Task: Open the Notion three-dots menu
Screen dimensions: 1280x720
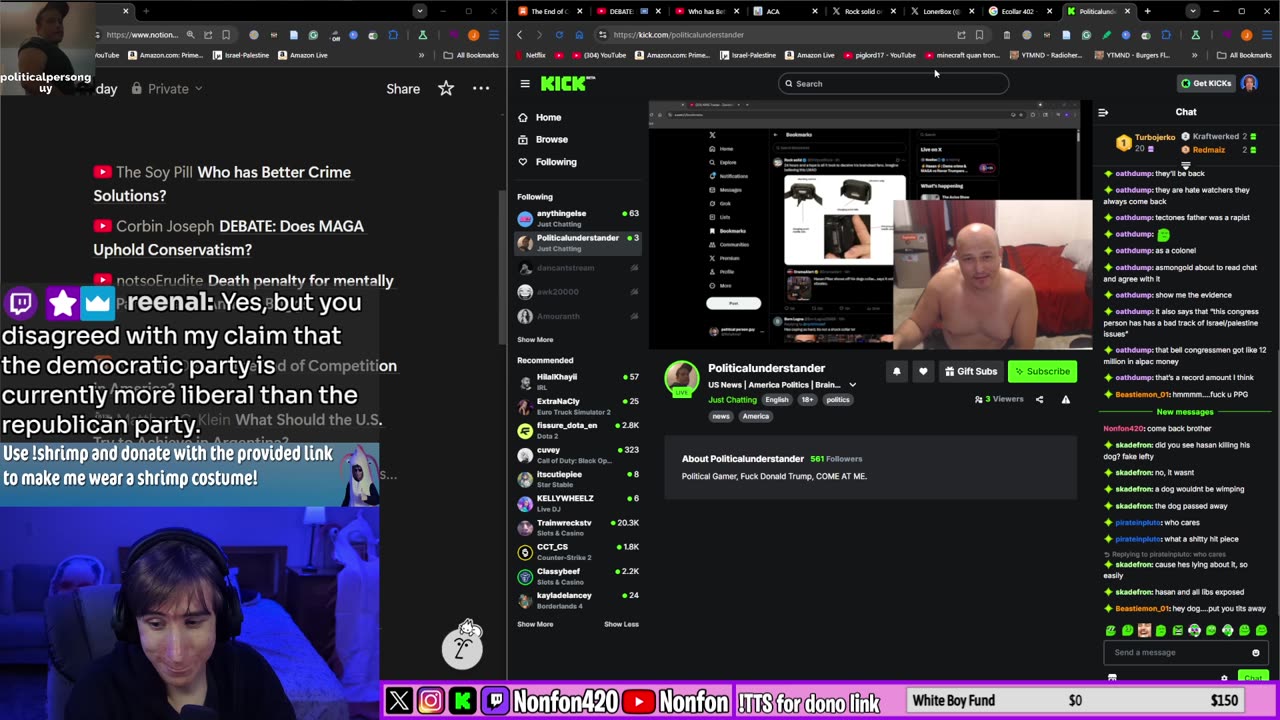Action: pos(481,88)
